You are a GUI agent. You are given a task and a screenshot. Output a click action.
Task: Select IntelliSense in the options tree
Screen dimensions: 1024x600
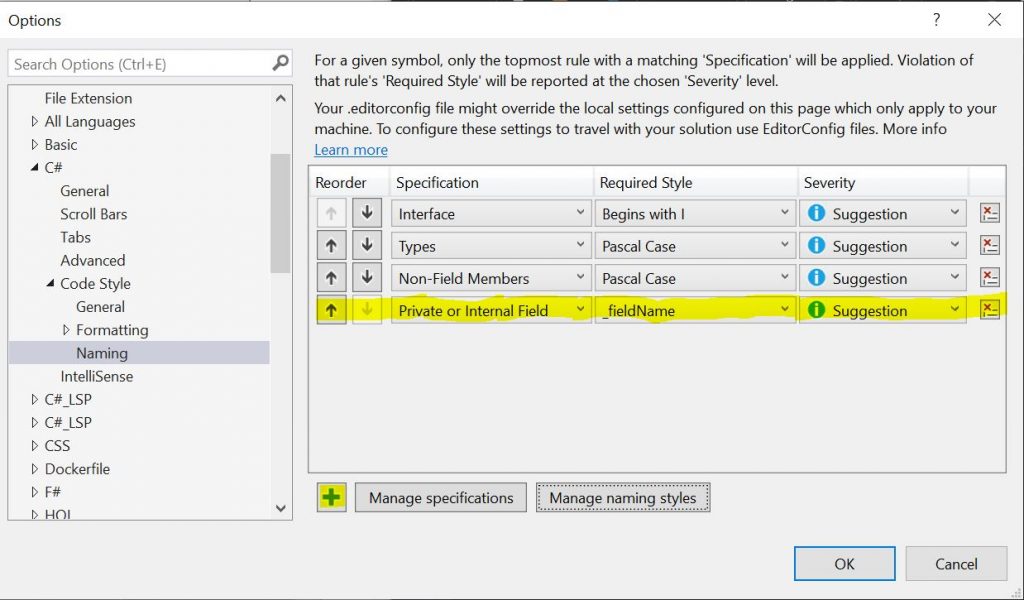(x=96, y=376)
